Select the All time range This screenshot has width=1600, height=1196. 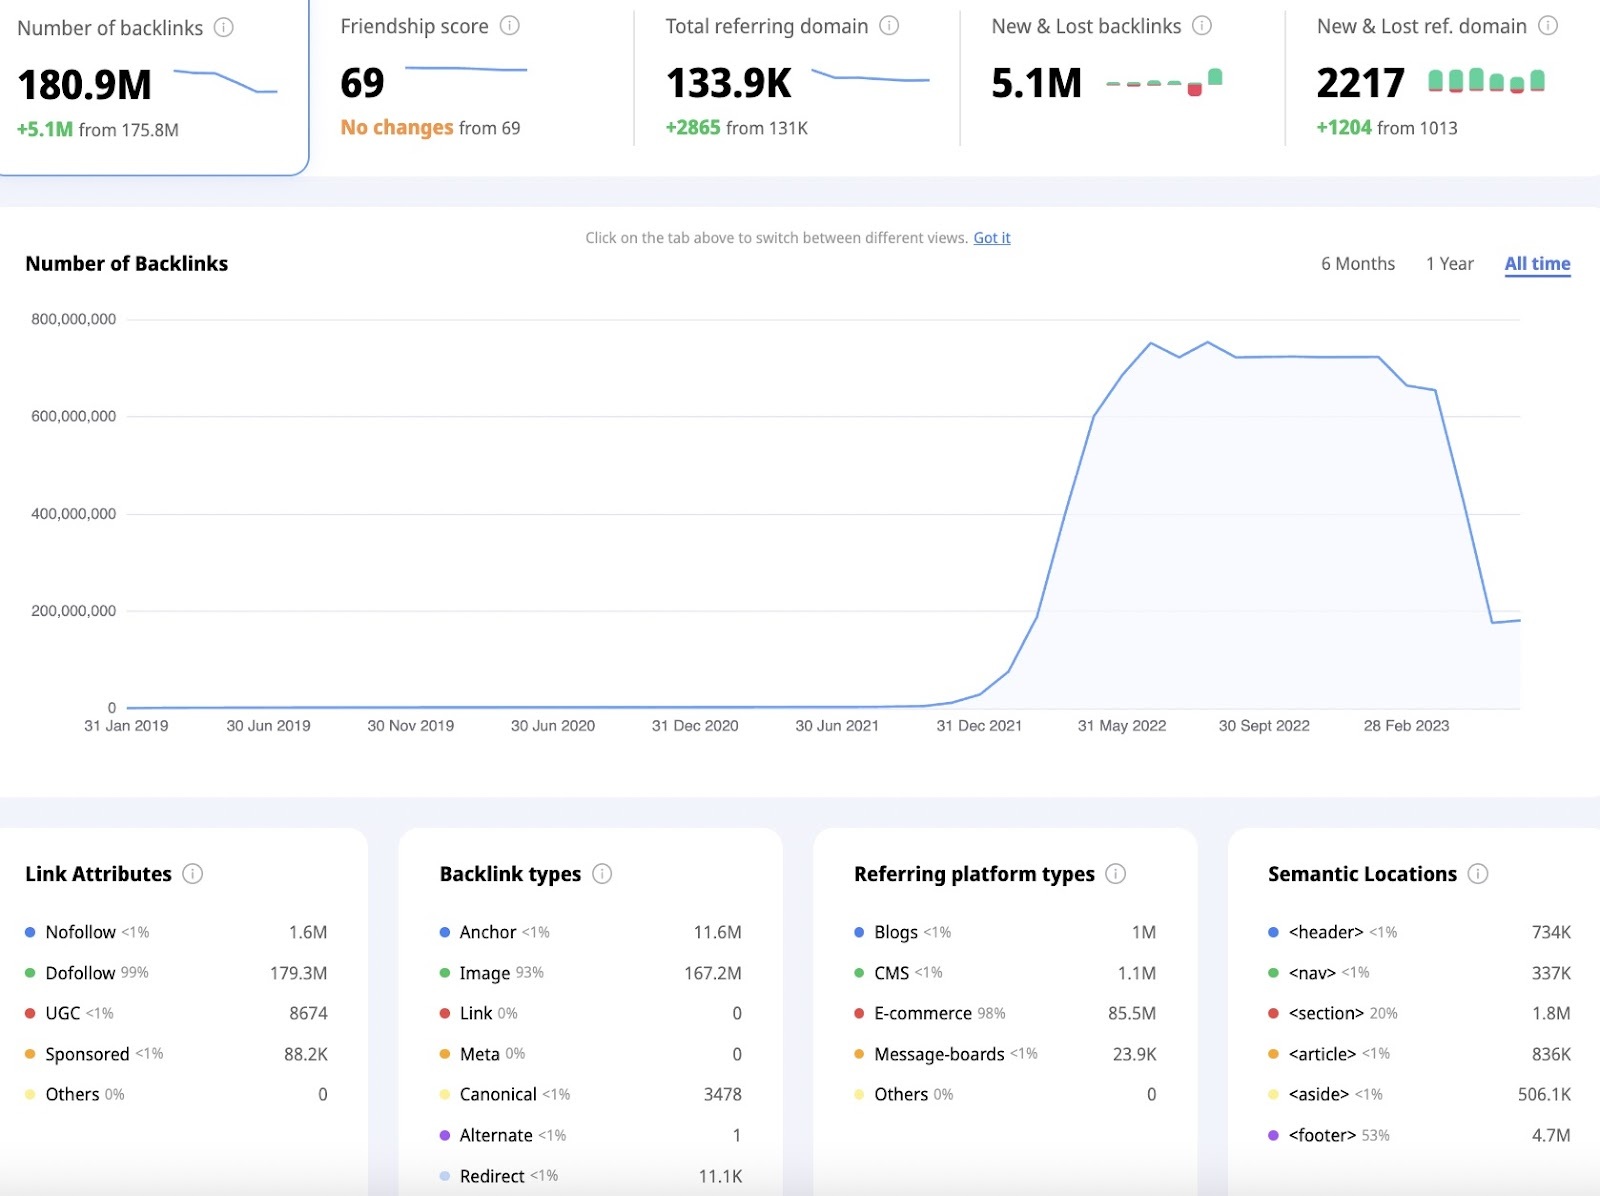point(1536,263)
